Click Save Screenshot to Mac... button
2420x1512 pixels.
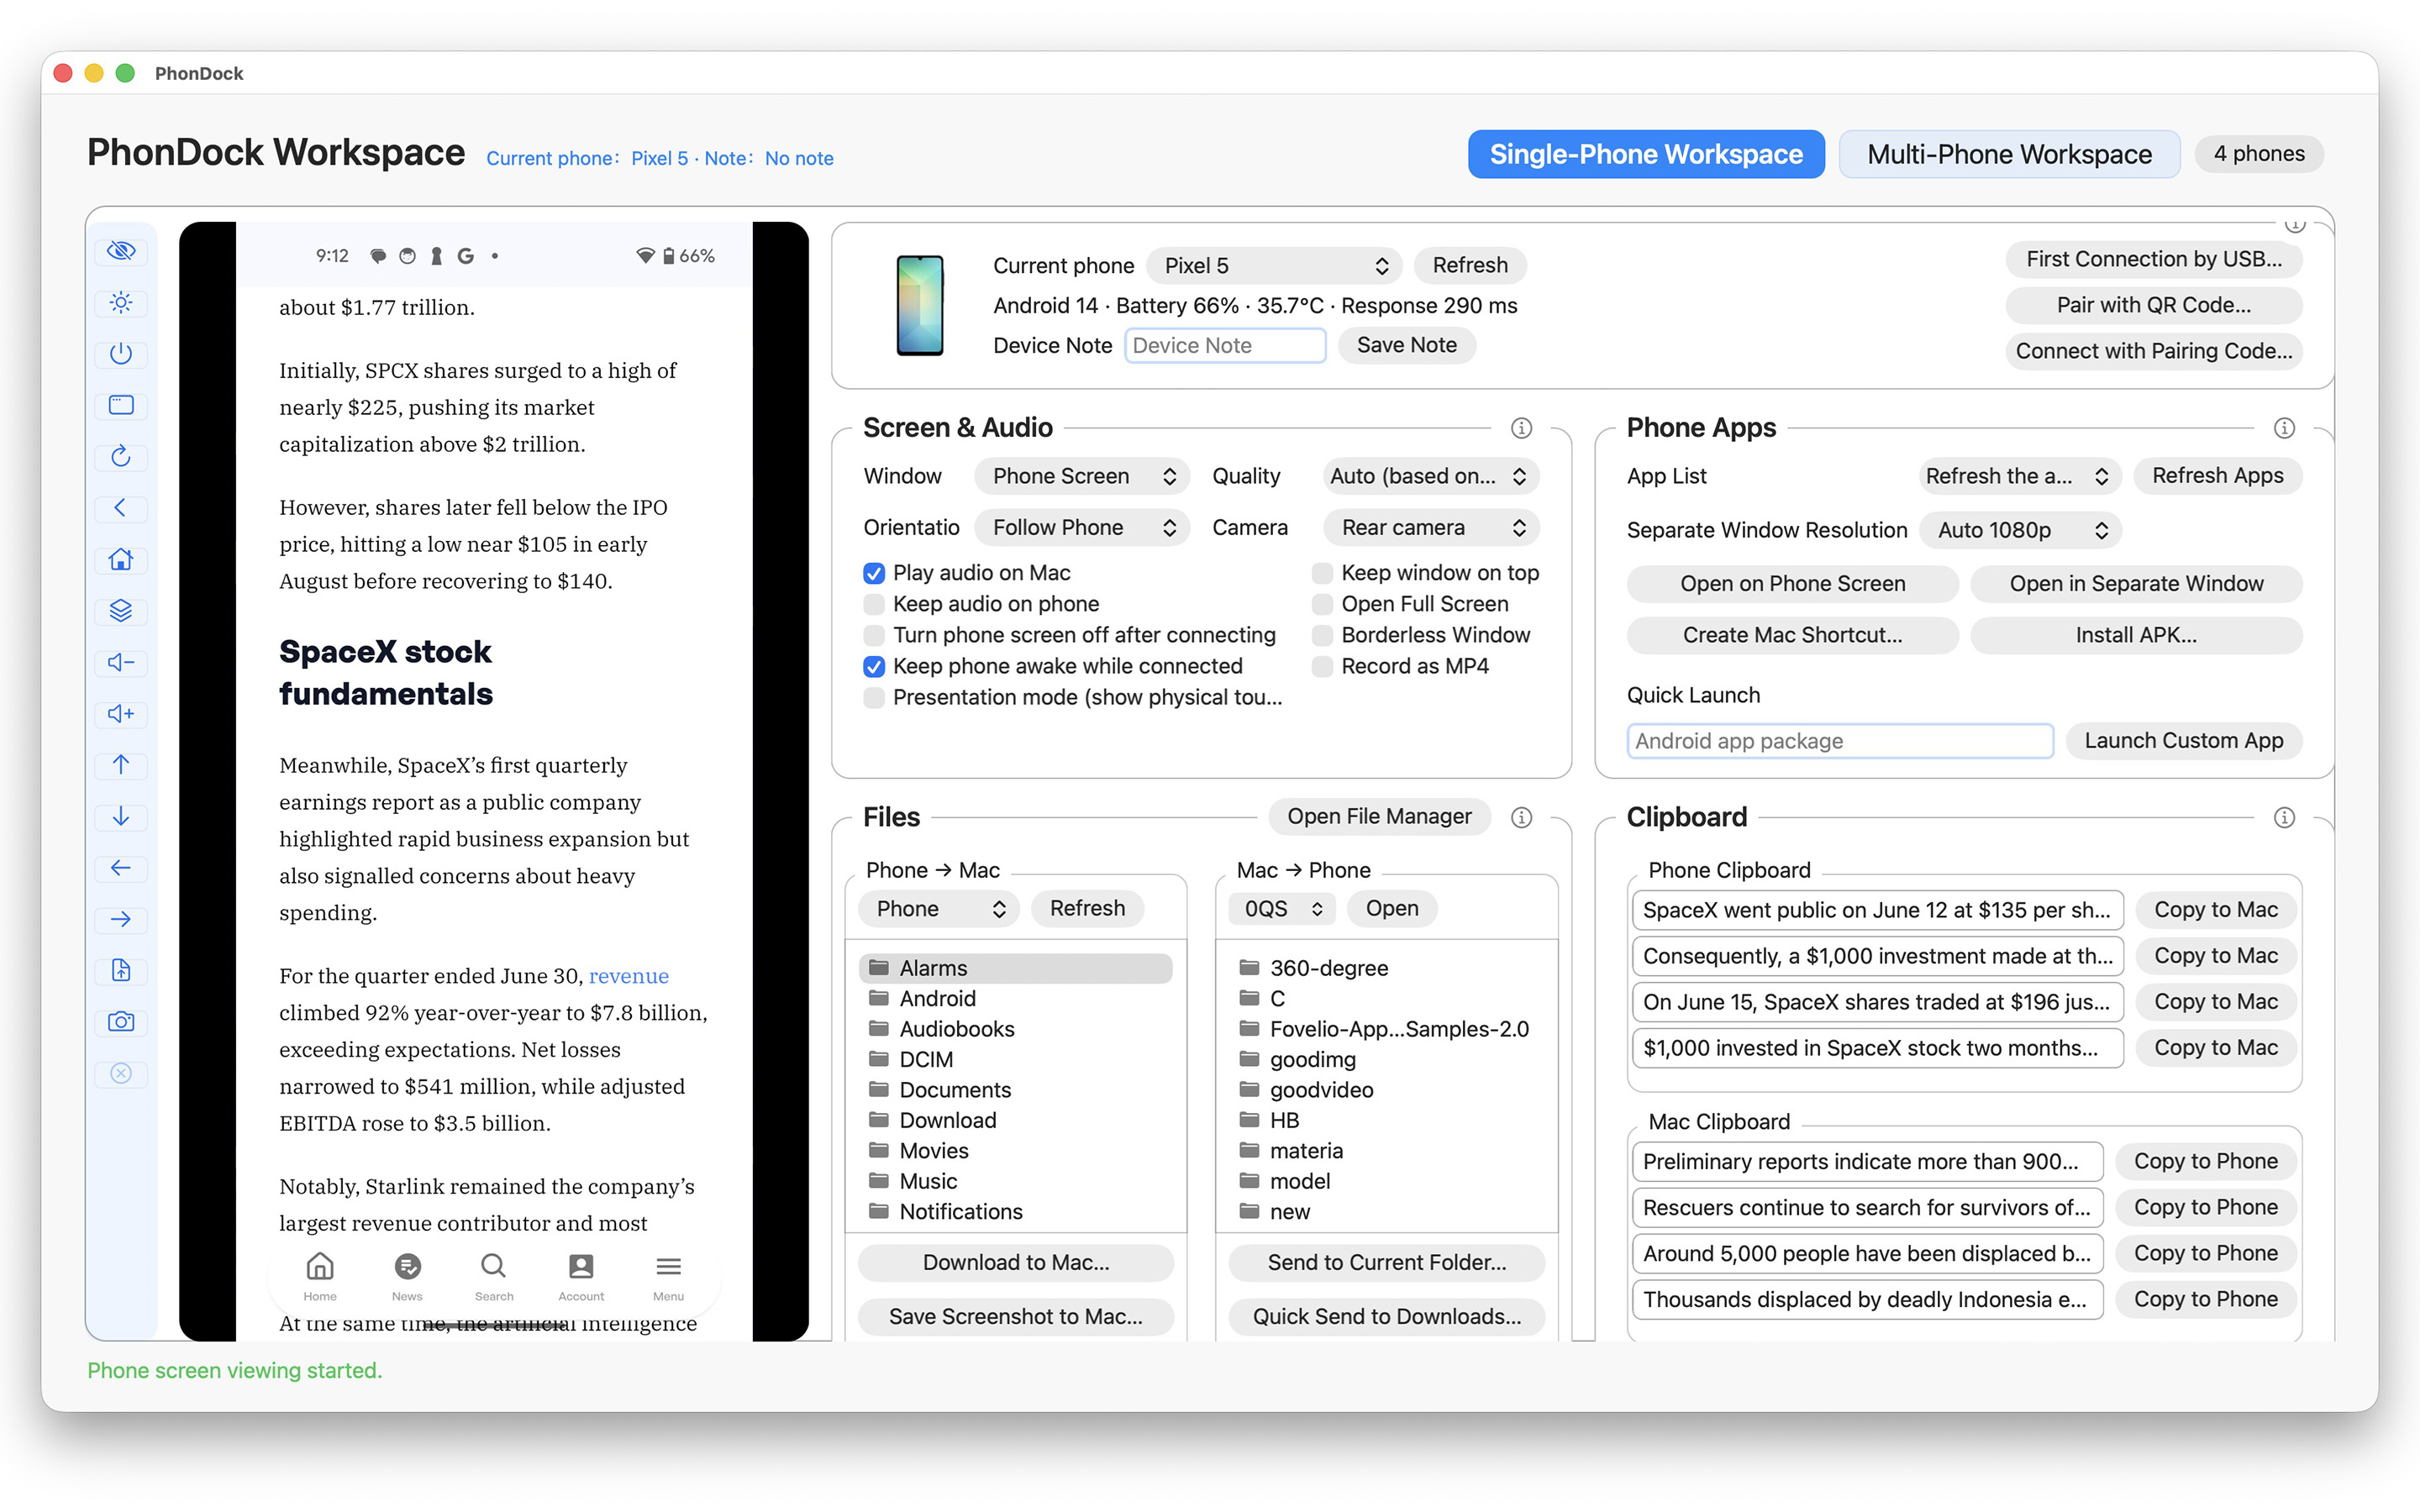[1015, 1316]
